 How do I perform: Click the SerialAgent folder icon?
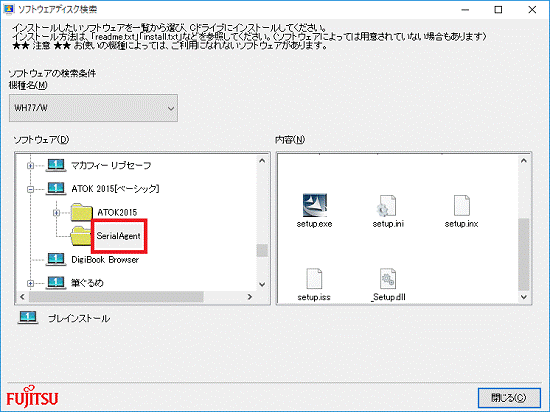coord(81,236)
